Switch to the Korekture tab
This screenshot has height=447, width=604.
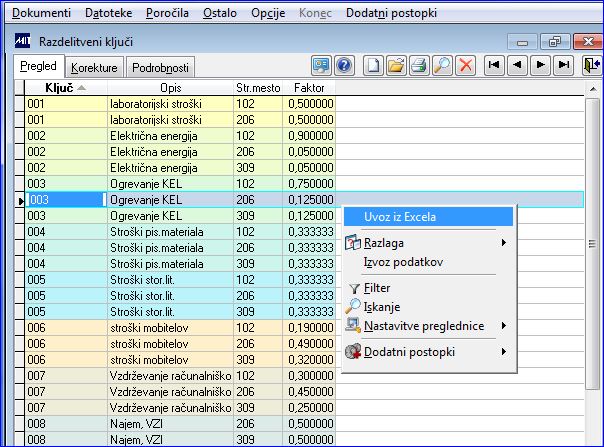(x=94, y=68)
